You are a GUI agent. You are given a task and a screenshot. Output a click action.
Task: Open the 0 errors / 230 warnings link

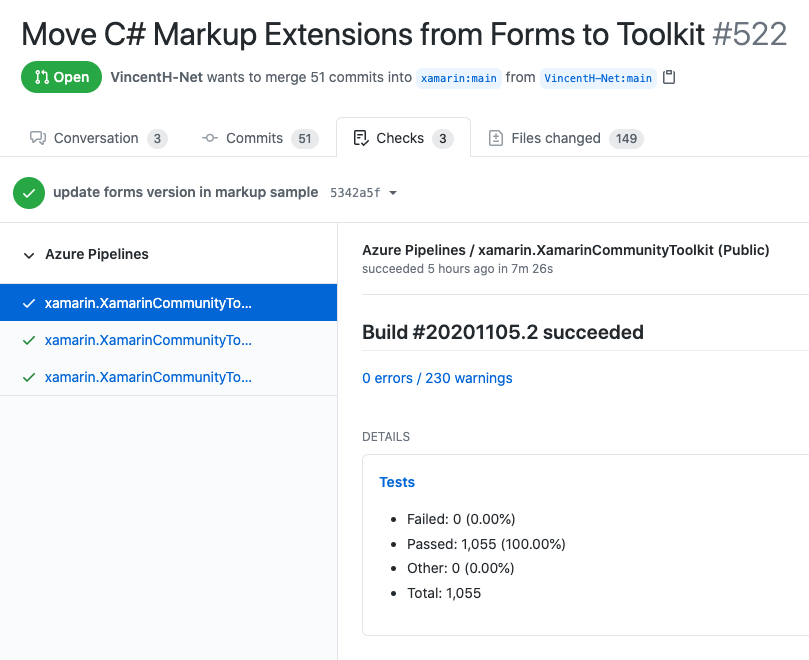(437, 378)
